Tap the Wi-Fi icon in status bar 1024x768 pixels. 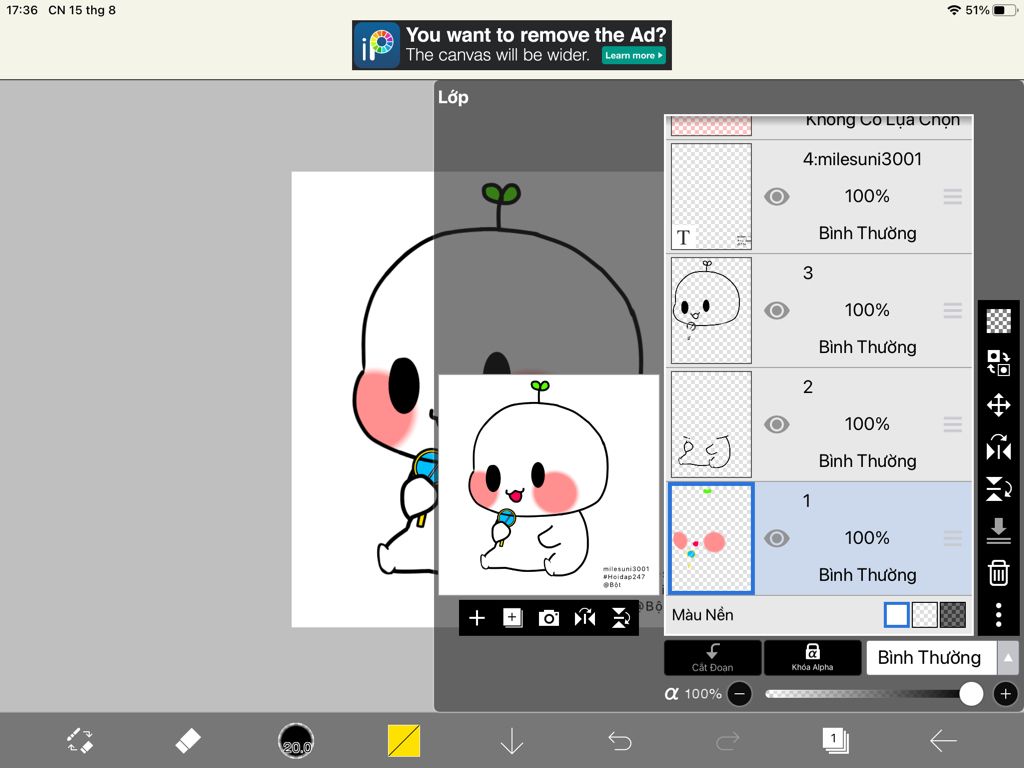(954, 10)
